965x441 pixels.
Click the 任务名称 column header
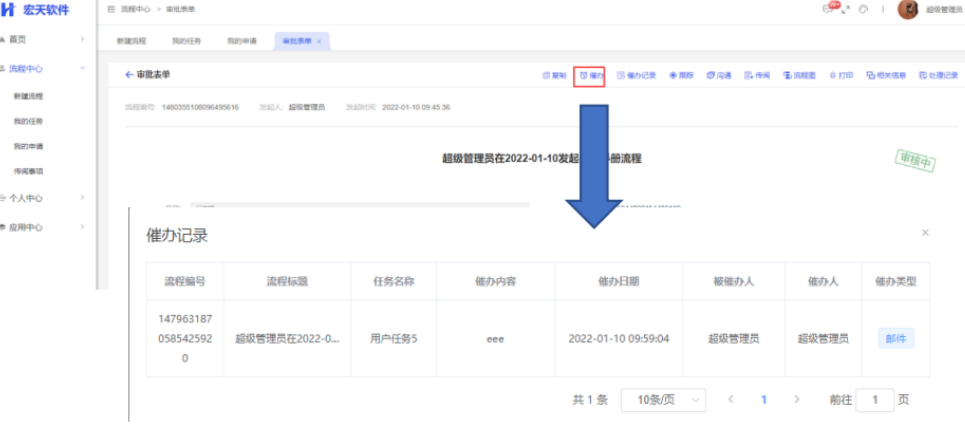tap(394, 281)
